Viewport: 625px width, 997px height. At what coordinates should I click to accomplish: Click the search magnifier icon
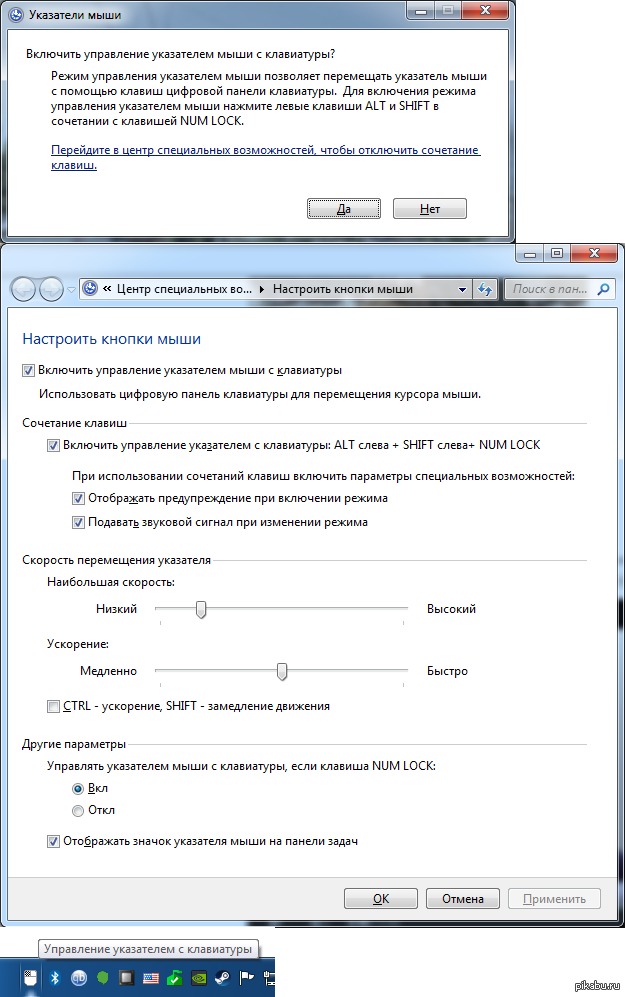[603, 289]
